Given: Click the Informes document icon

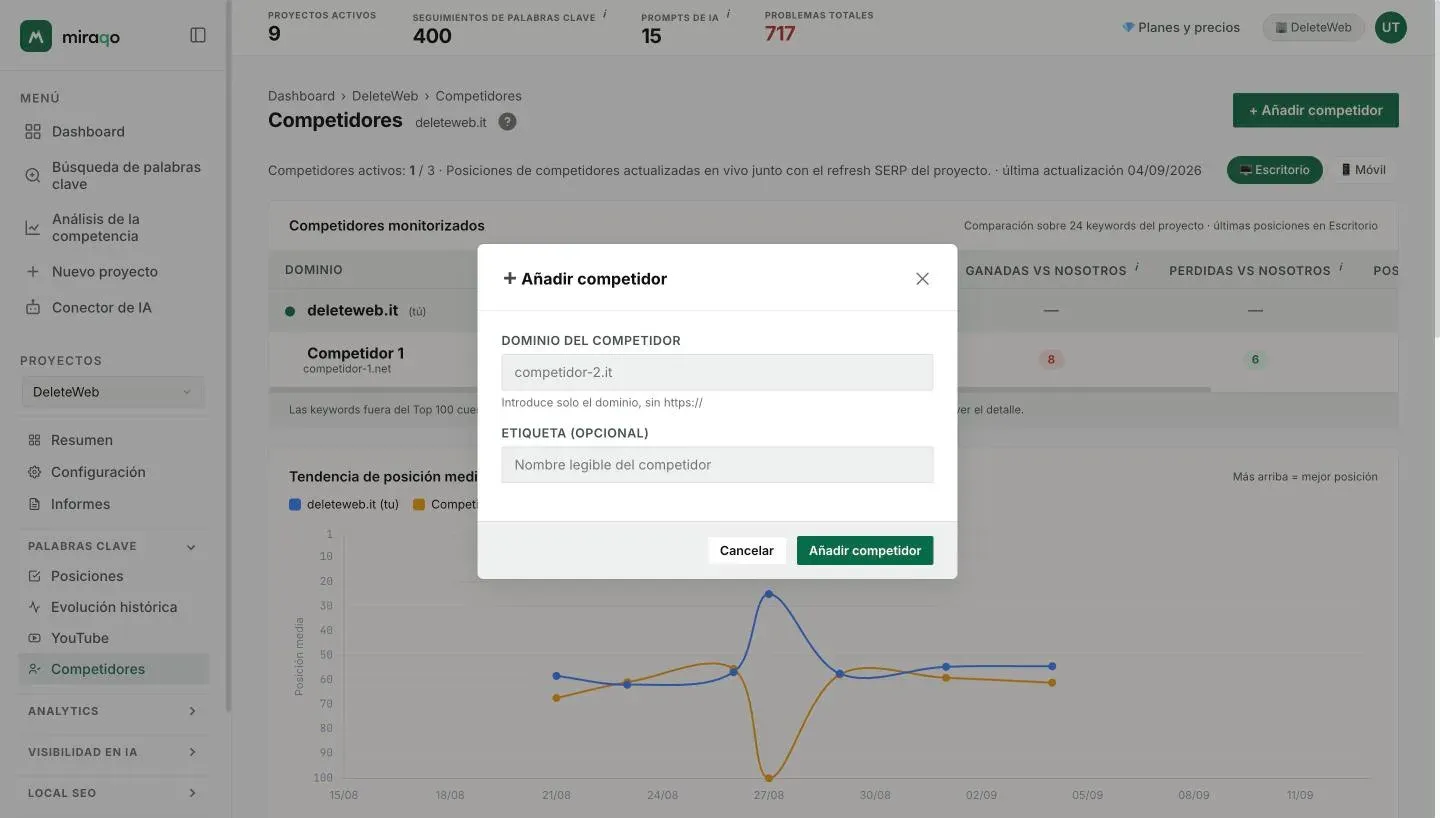Looking at the screenshot, I should [x=34, y=504].
